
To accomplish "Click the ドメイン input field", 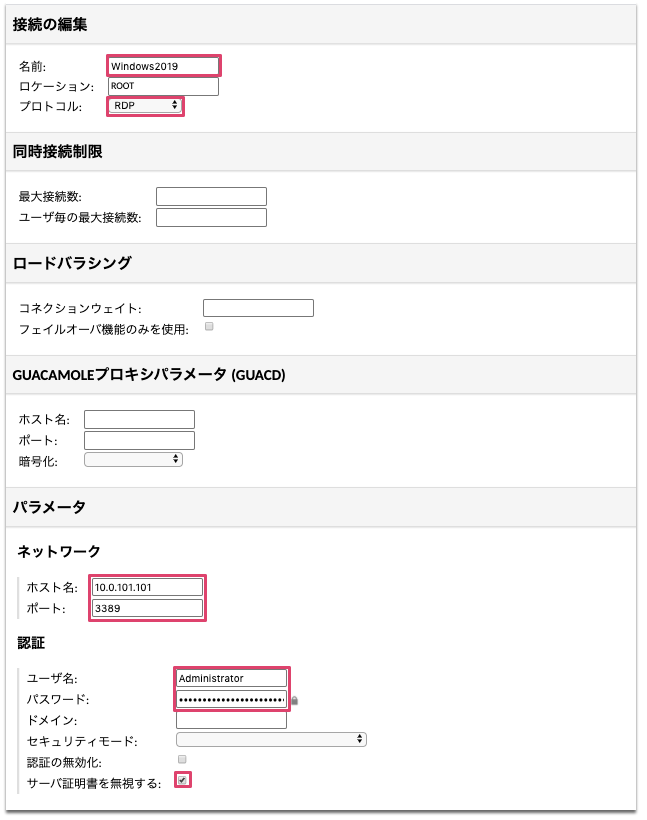I will tap(231, 720).
